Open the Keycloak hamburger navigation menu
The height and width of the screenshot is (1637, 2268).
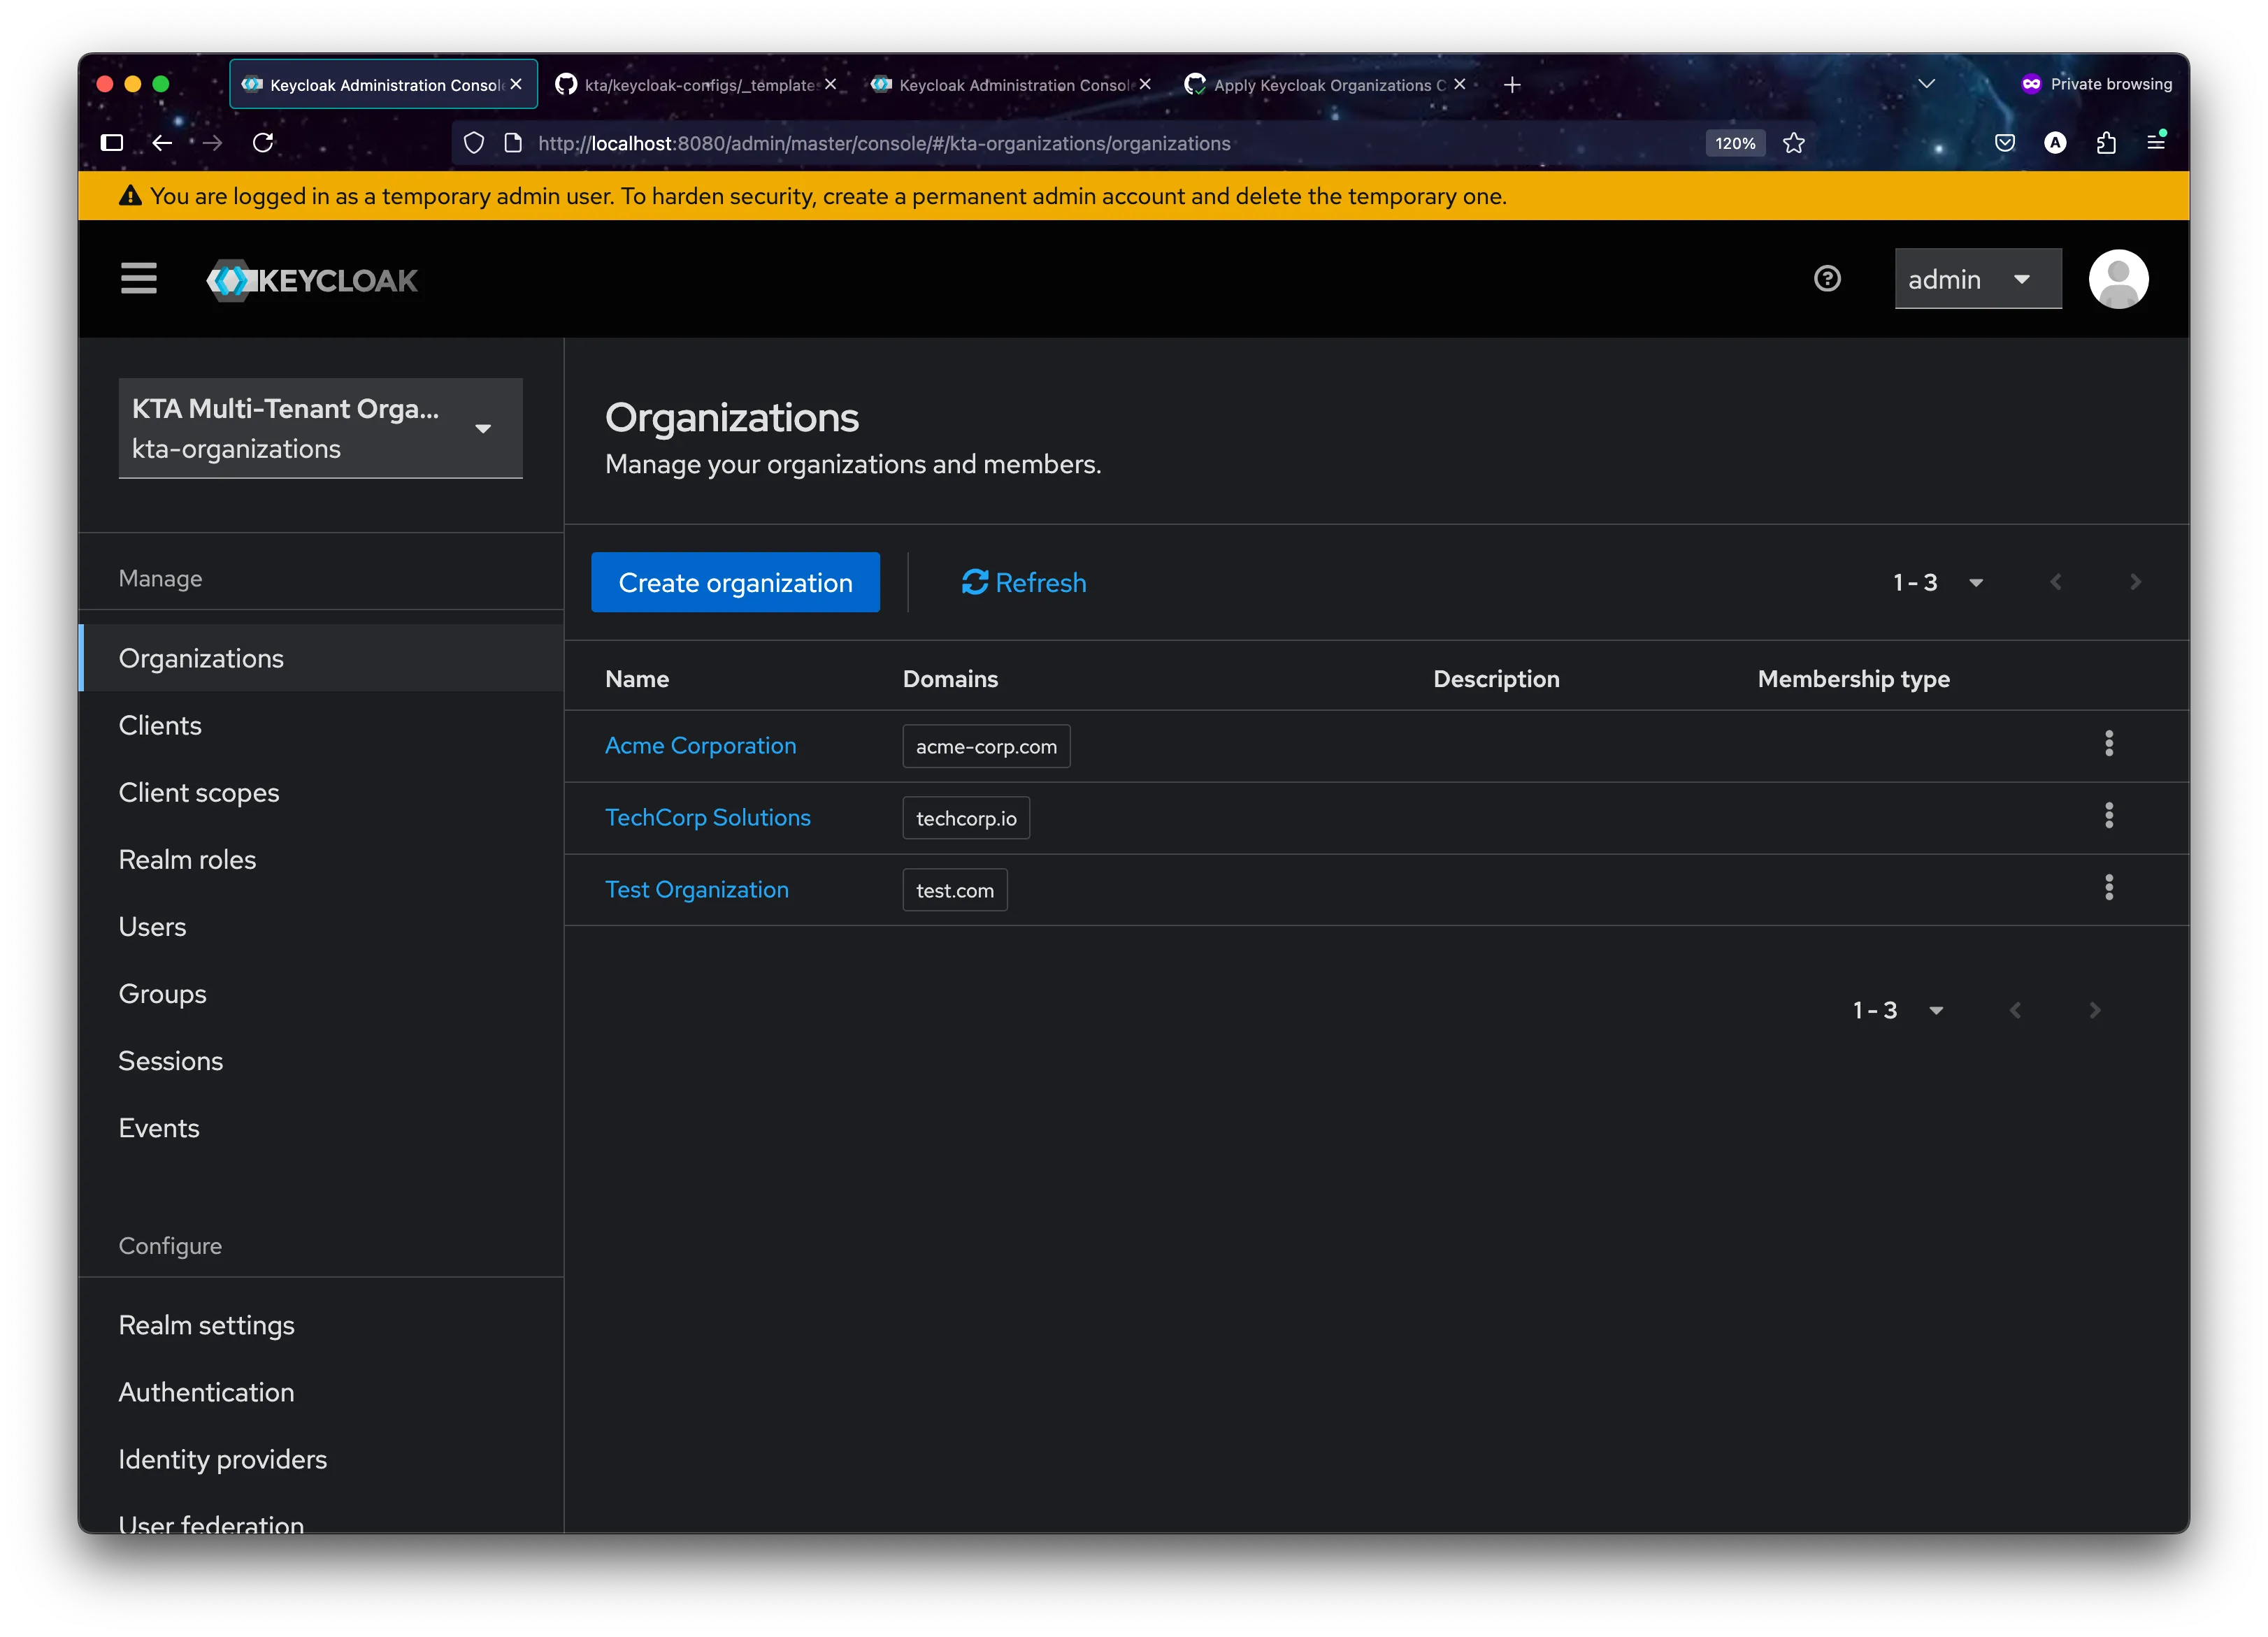coord(139,279)
